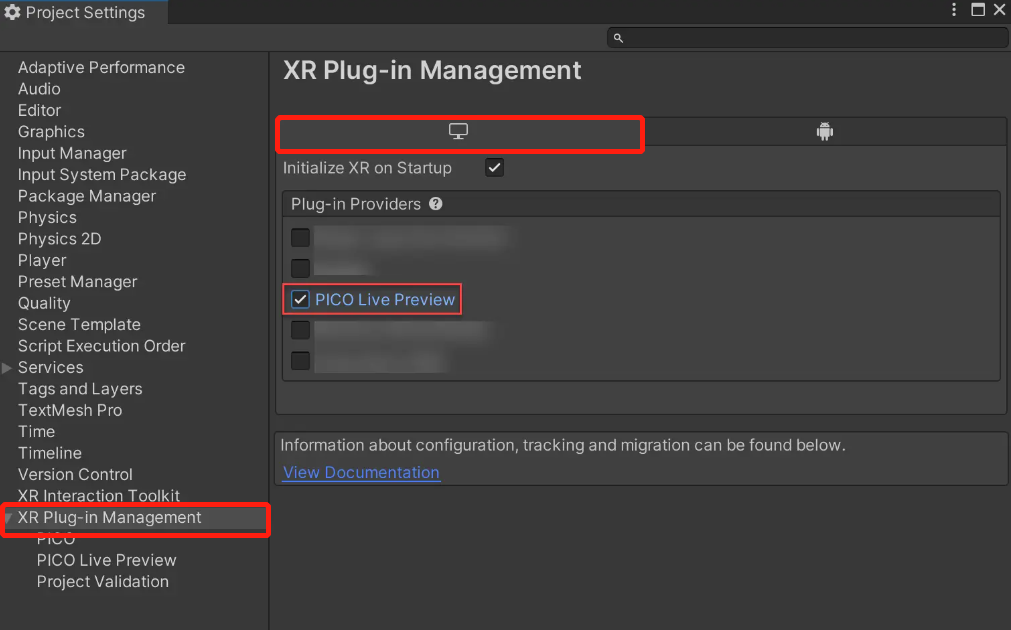Click the Initialize XR on Startup label
Viewport: 1011px width, 630px height.
tap(367, 168)
